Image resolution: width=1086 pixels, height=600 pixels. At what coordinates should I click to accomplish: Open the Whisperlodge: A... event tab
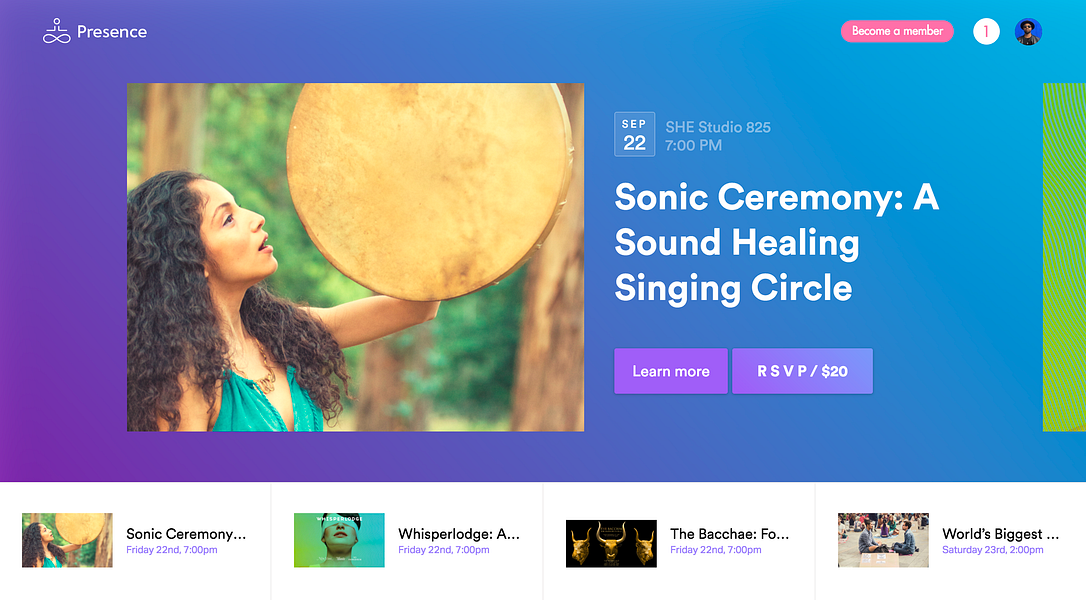pyautogui.click(x=459, y=533)
